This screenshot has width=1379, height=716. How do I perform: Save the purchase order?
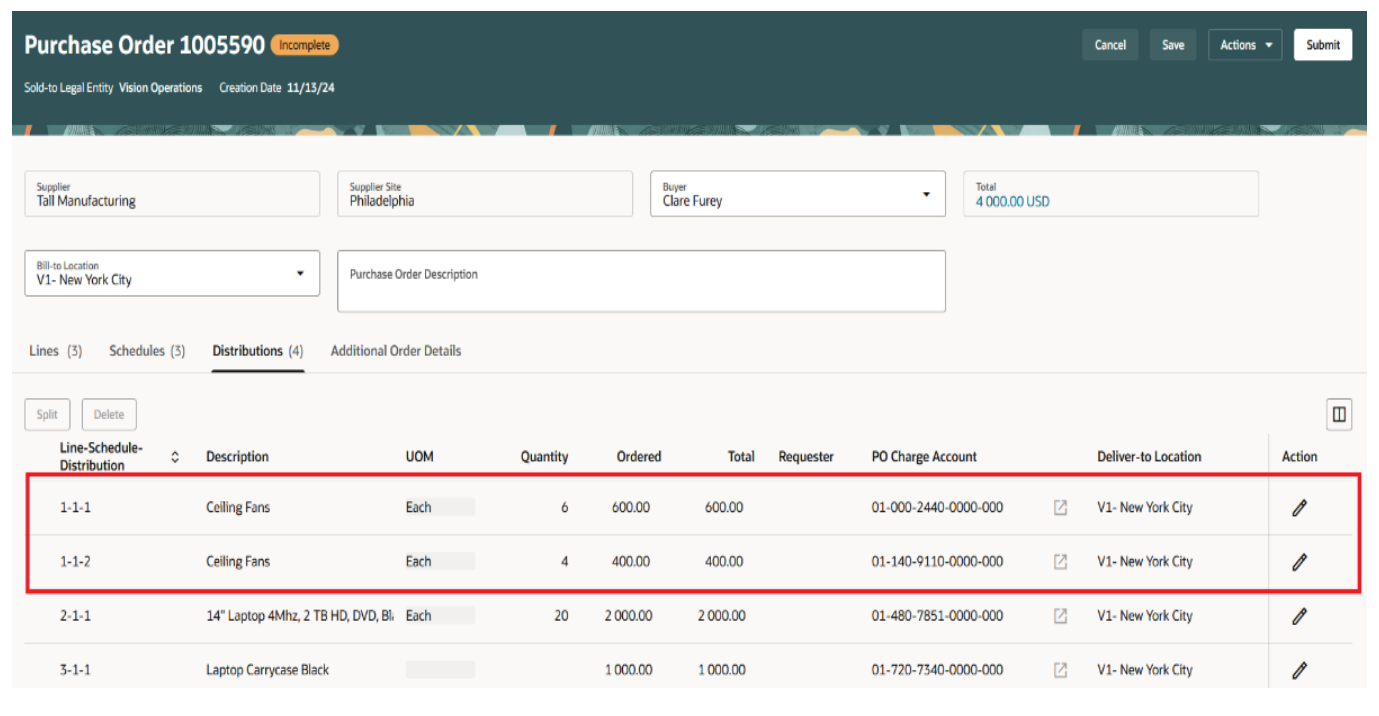[1172, 44]
